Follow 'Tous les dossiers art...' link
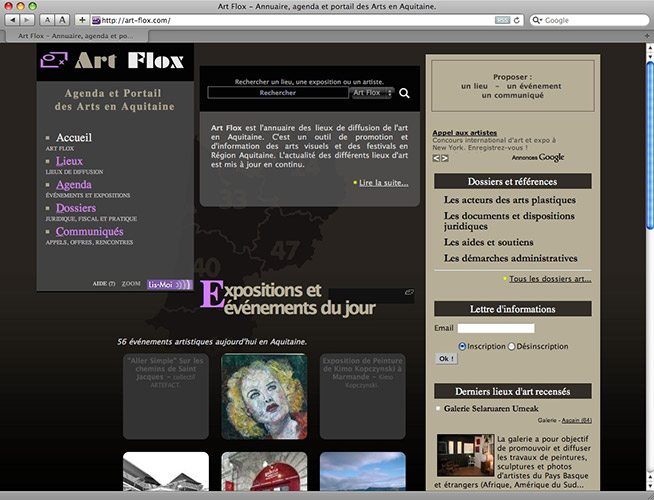The image size is (654, 500). tap(550, 279)
